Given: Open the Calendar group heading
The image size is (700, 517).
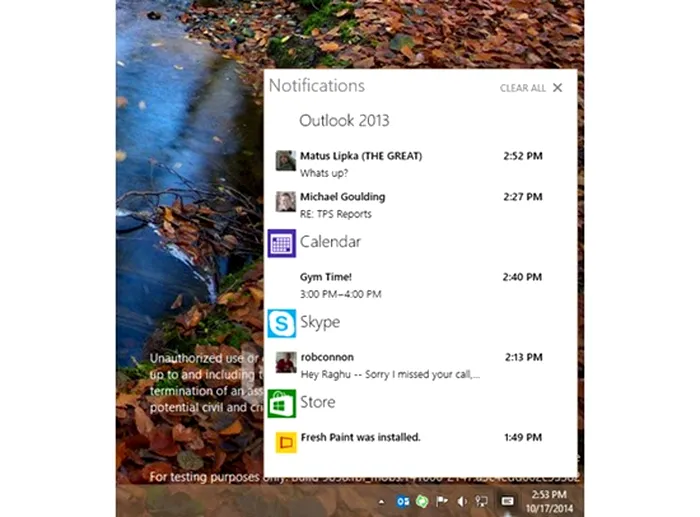Looking at the screenshot, I should [x=330, y=242].
